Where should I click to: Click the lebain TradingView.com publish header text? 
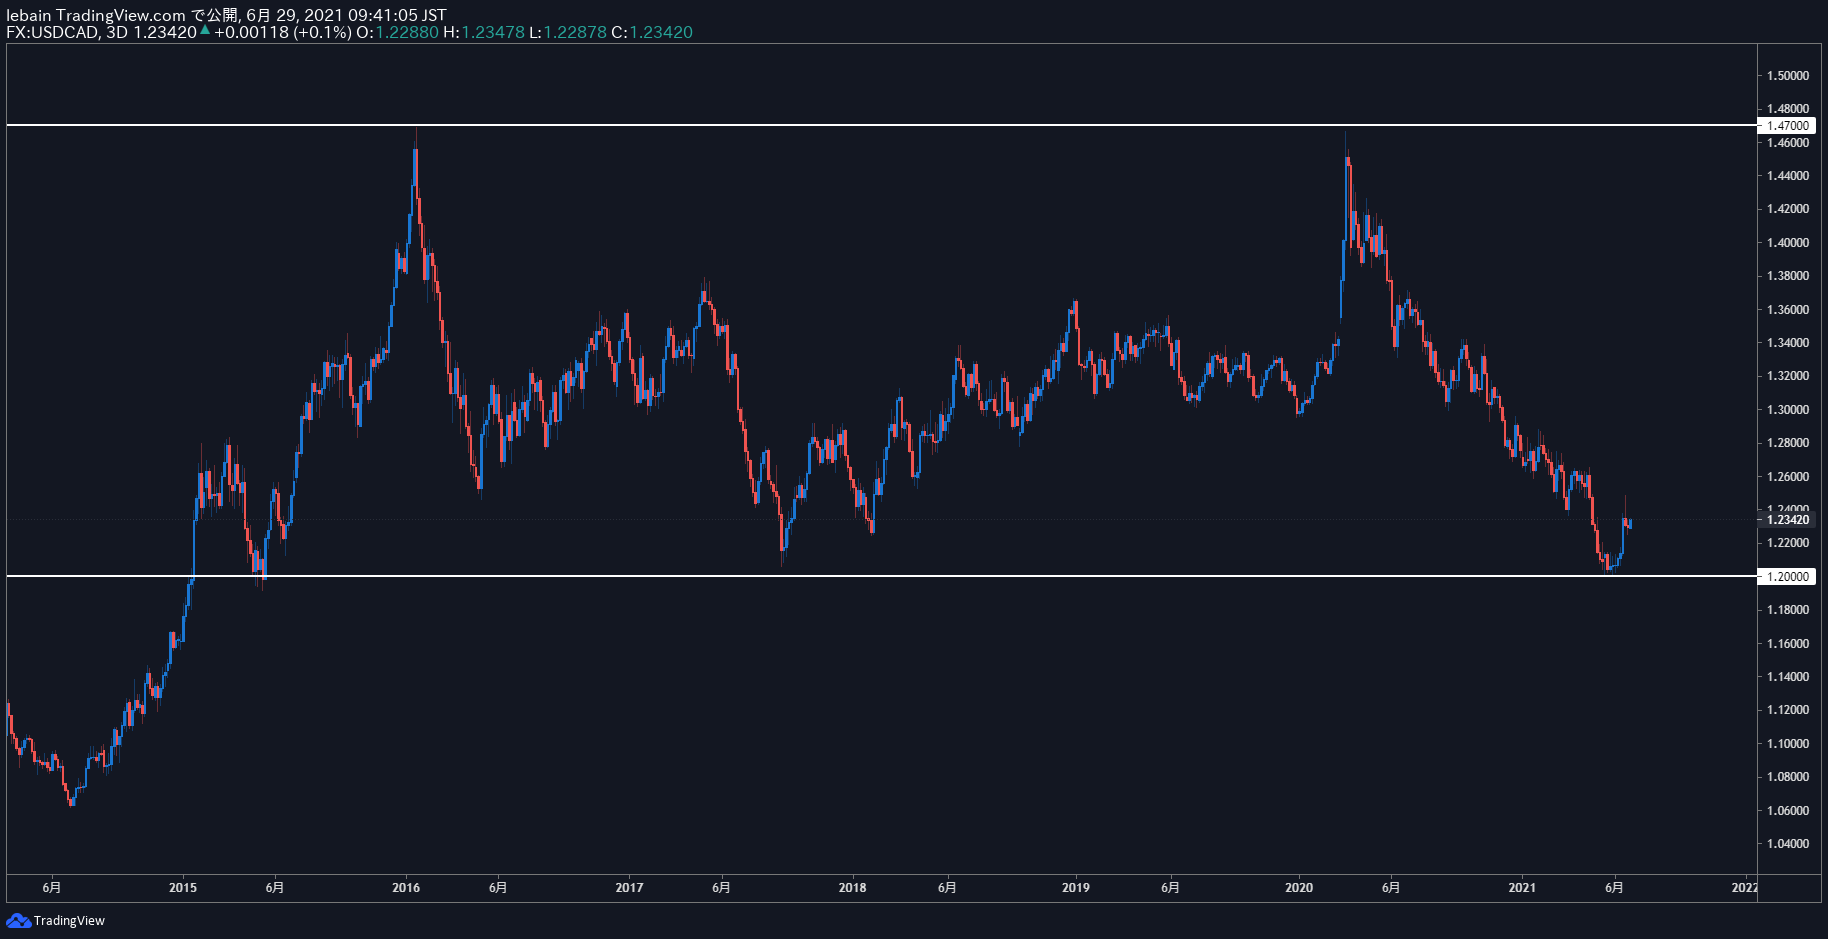tap(226, 15)
